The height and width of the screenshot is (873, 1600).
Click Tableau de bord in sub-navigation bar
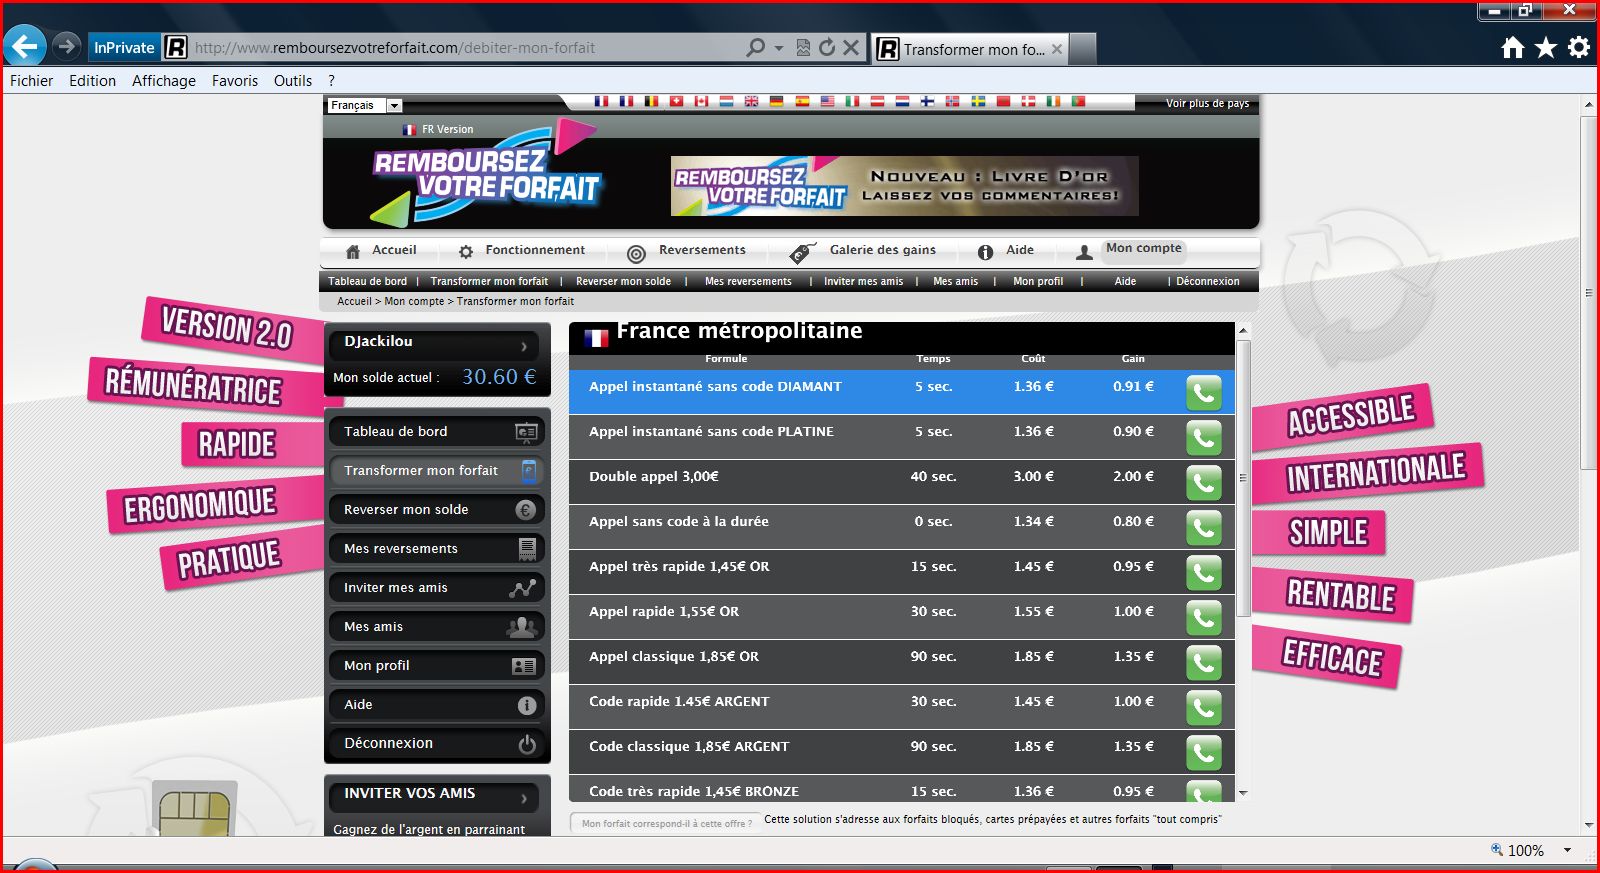[x=368, y=281]
